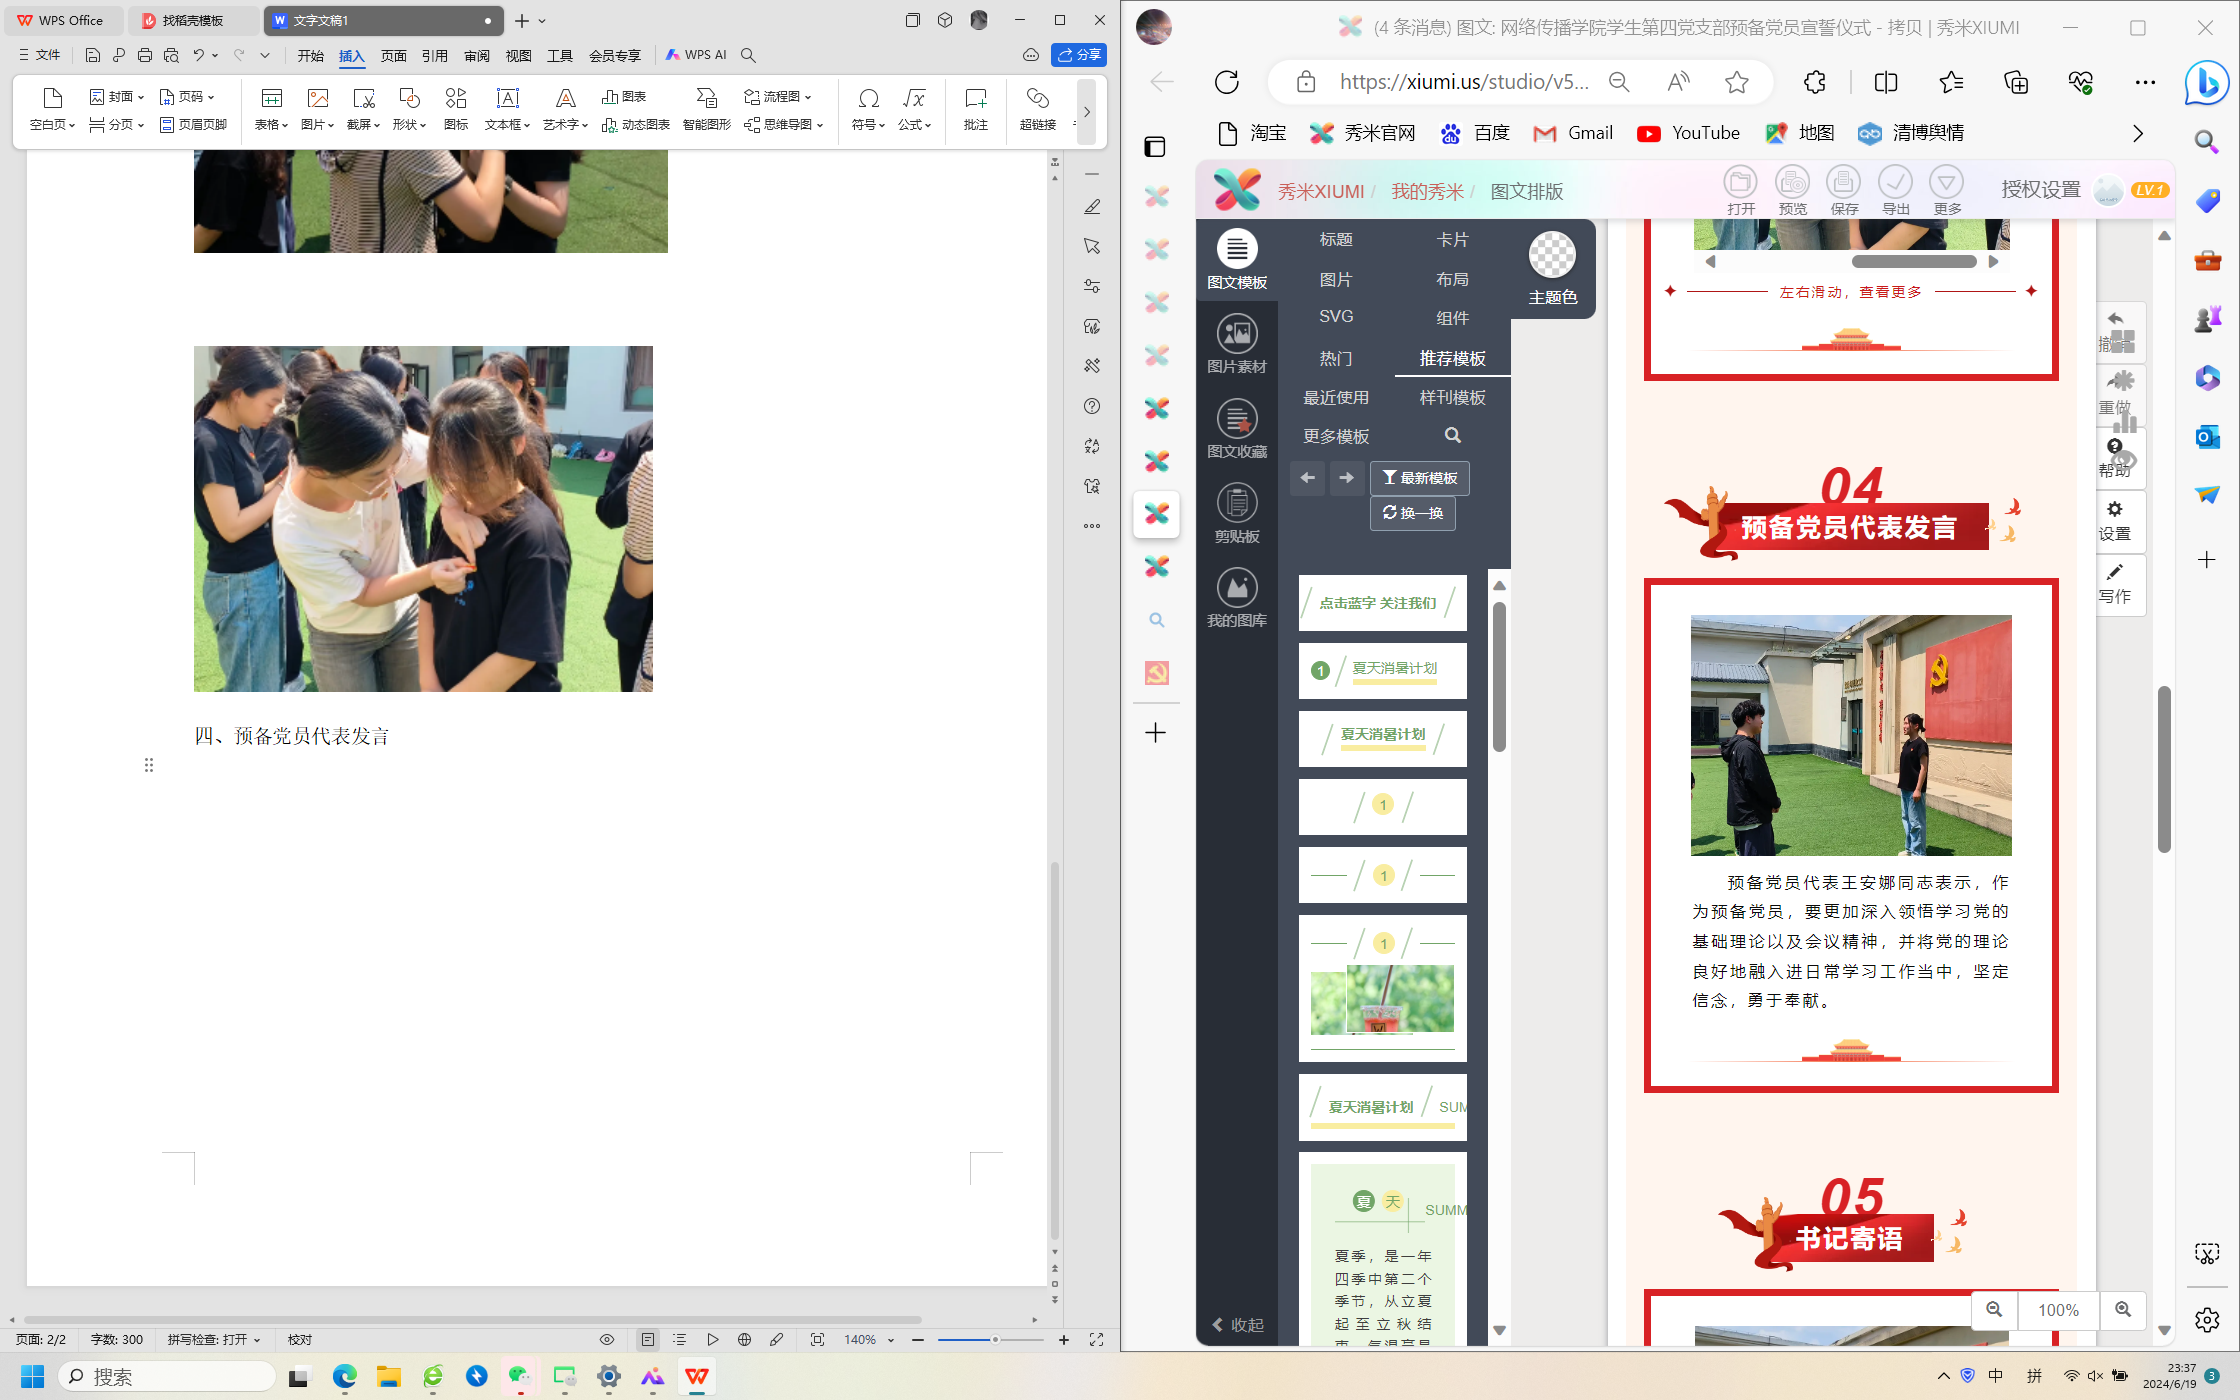Image resolution: width=2240 pixels, height=1400 pixels.
Task: Toggle WPS web layout view
Action: pyautogui.click(x=744, y=1339)
